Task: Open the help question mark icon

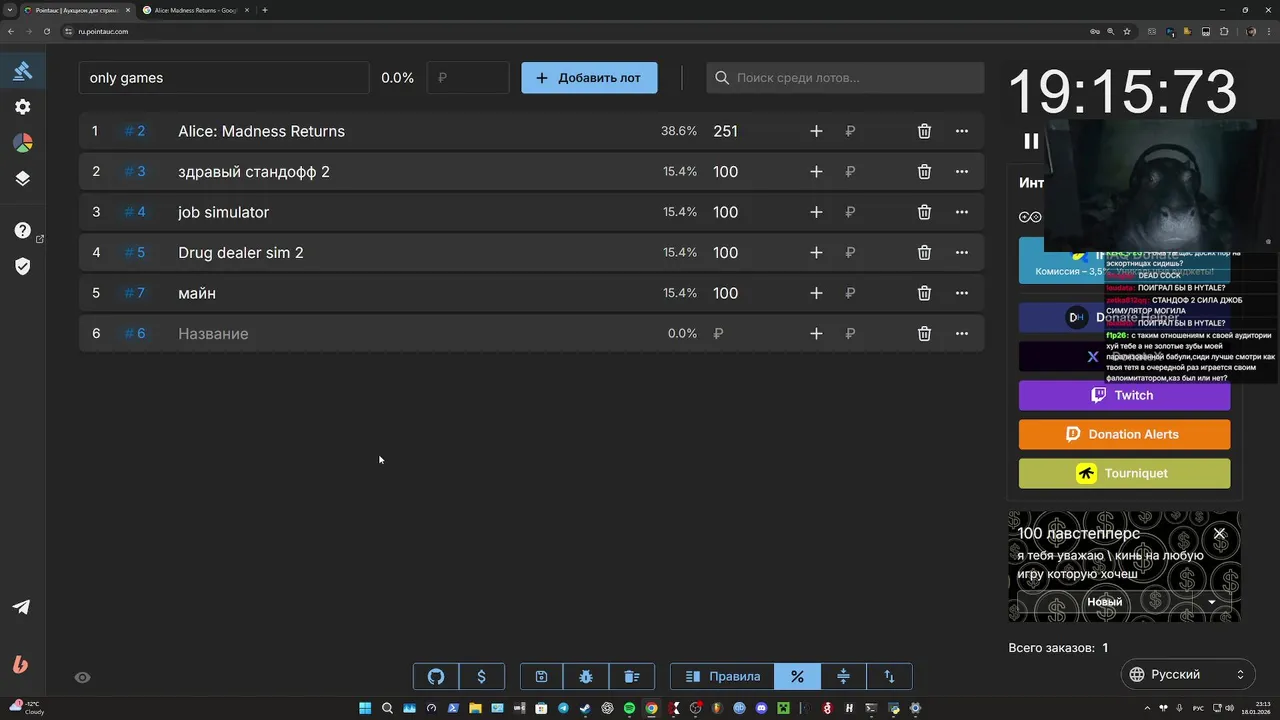Action: pyautogui.click(x=22, y=231)
